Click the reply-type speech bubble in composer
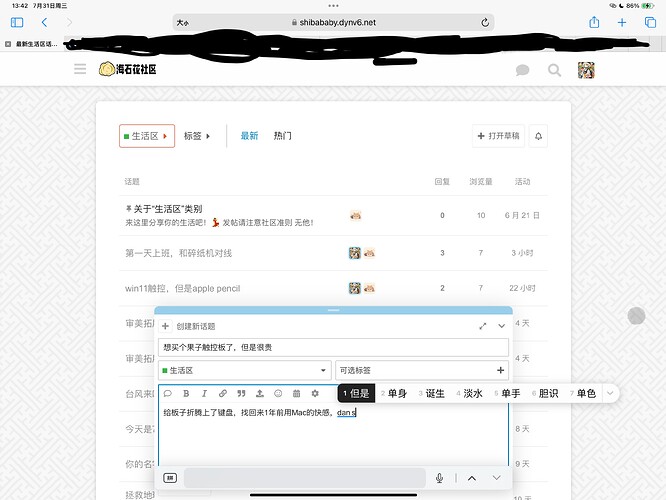This screenshot has height=500, width=666. (x=168, y=393)
